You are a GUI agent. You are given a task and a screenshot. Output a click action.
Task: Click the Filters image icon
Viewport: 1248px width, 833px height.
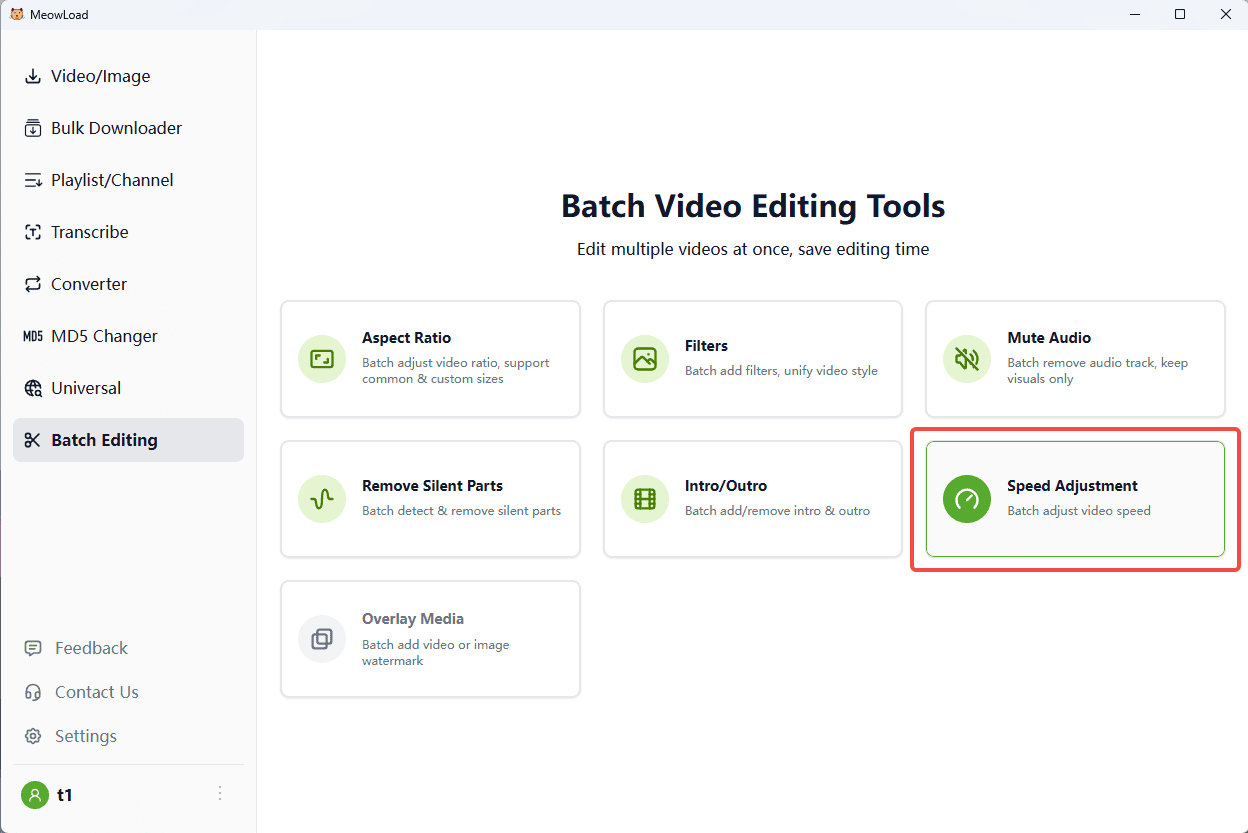[645, 359]
